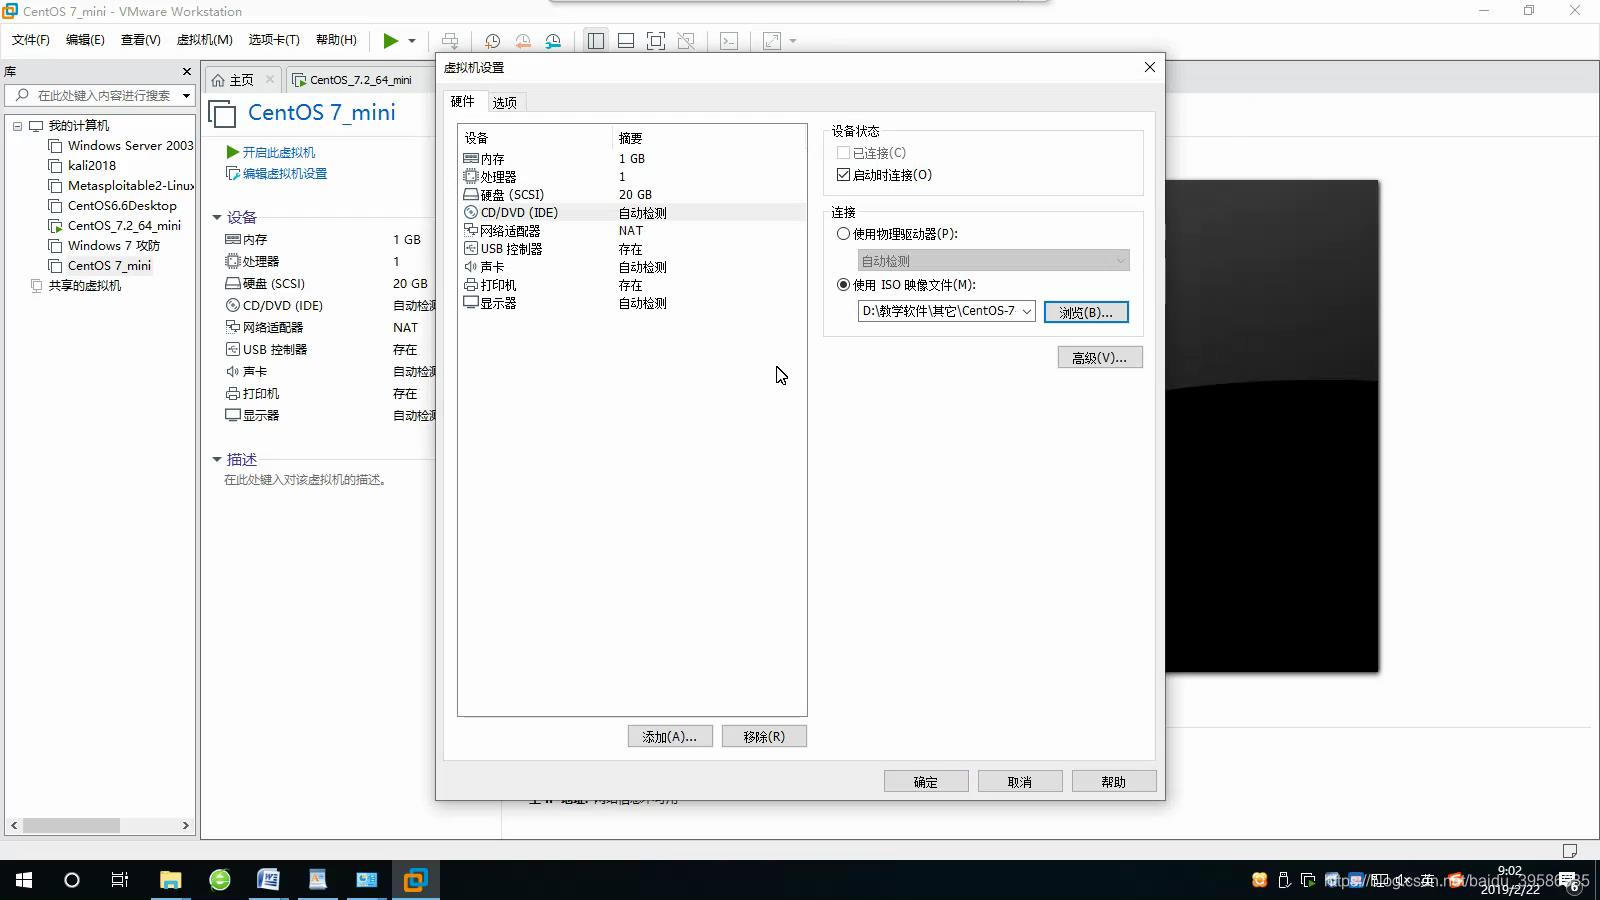Click the 开启此虚拟机 link
1600x900 pixels.
[271, 152]
